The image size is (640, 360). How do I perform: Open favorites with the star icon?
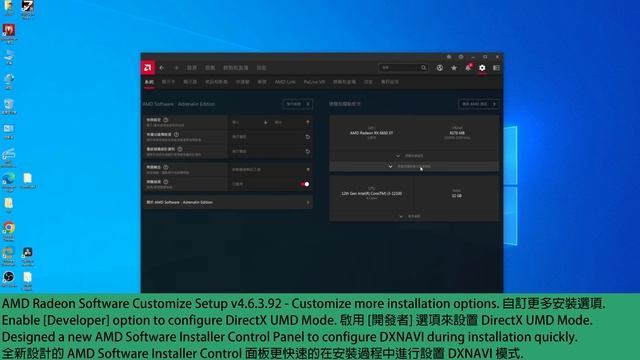click(454, 68)
